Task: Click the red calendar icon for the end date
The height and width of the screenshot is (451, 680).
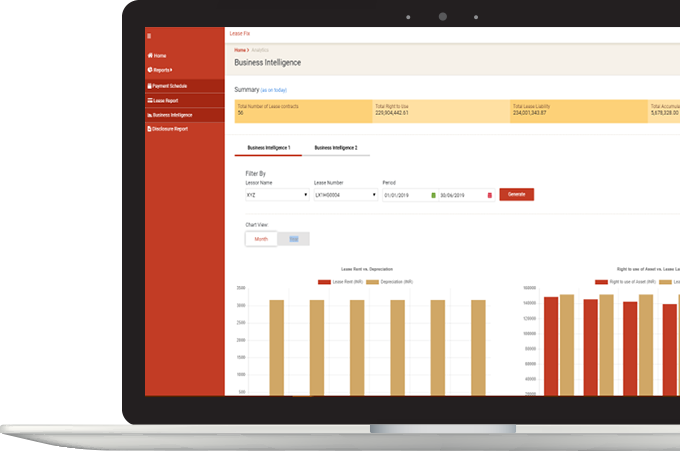Action: point(489,195)
